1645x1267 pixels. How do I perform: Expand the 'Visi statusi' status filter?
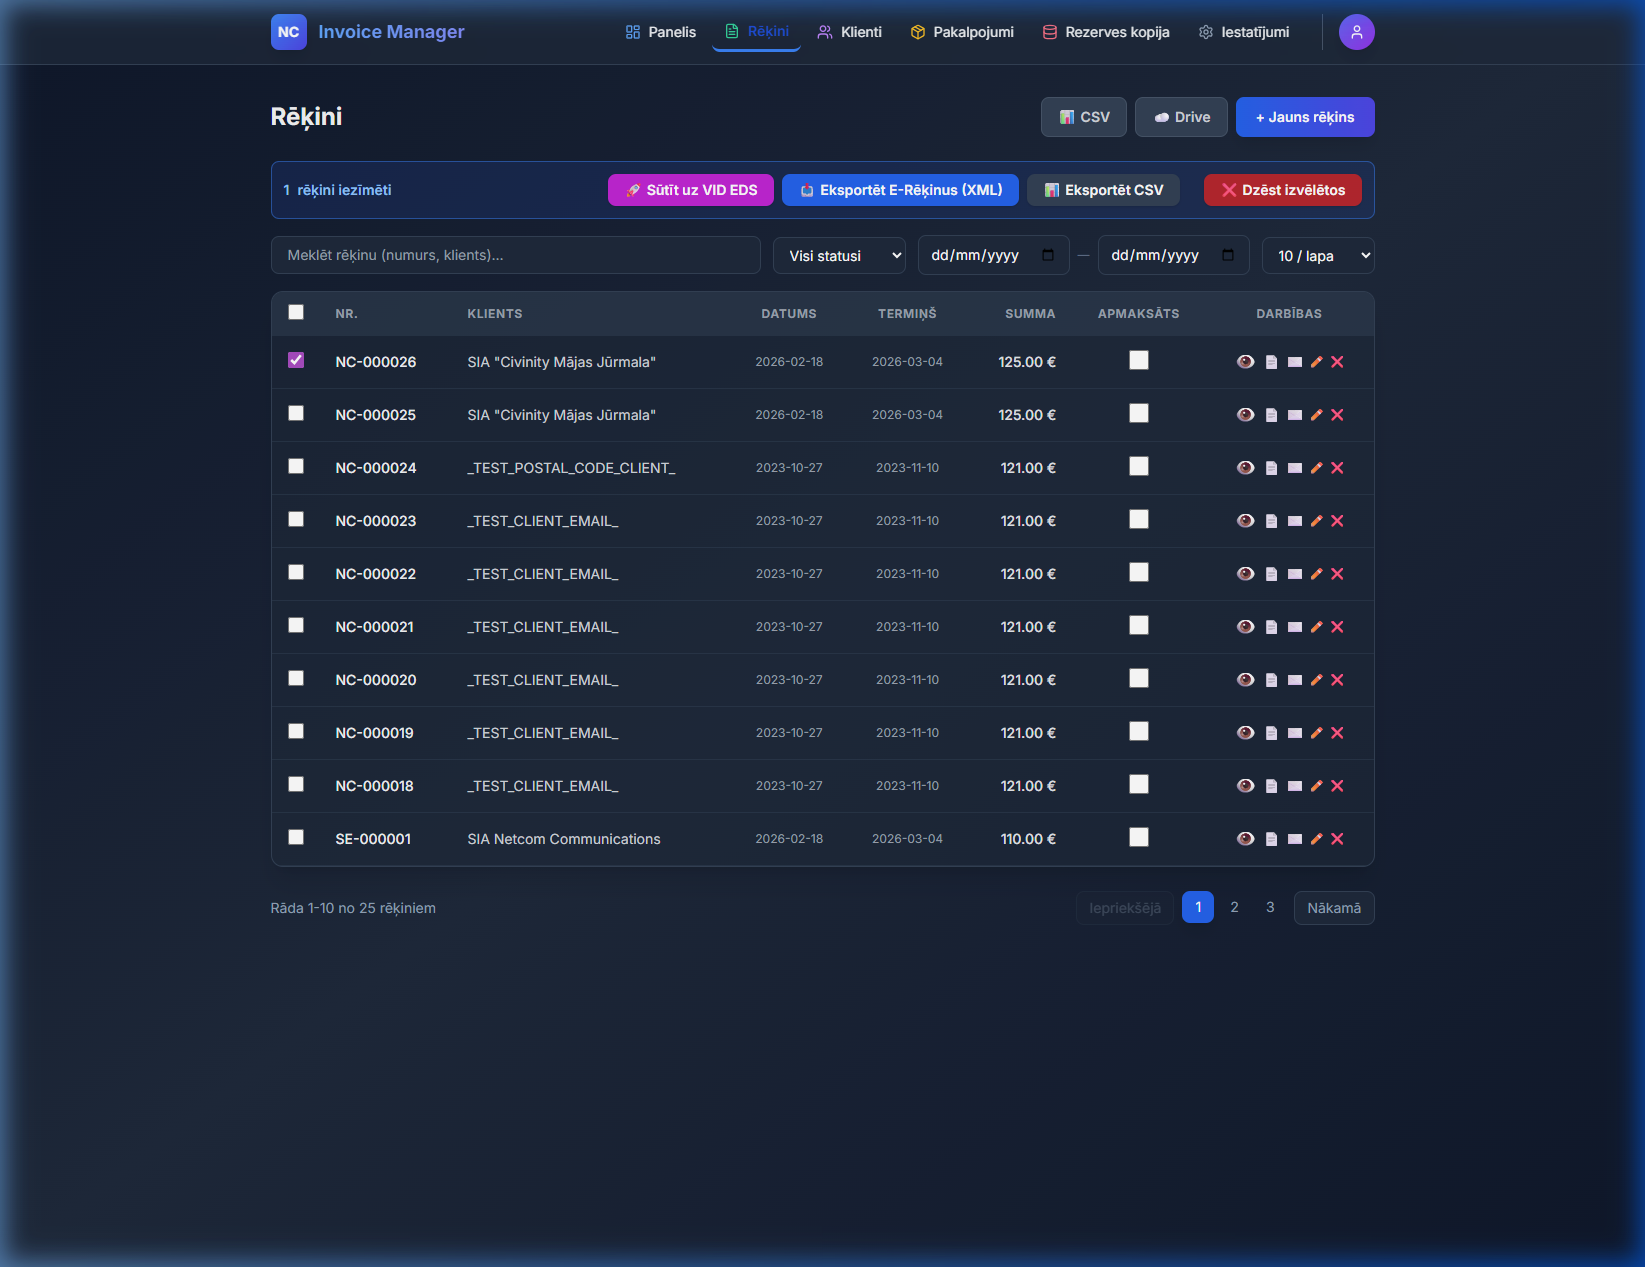839,256
